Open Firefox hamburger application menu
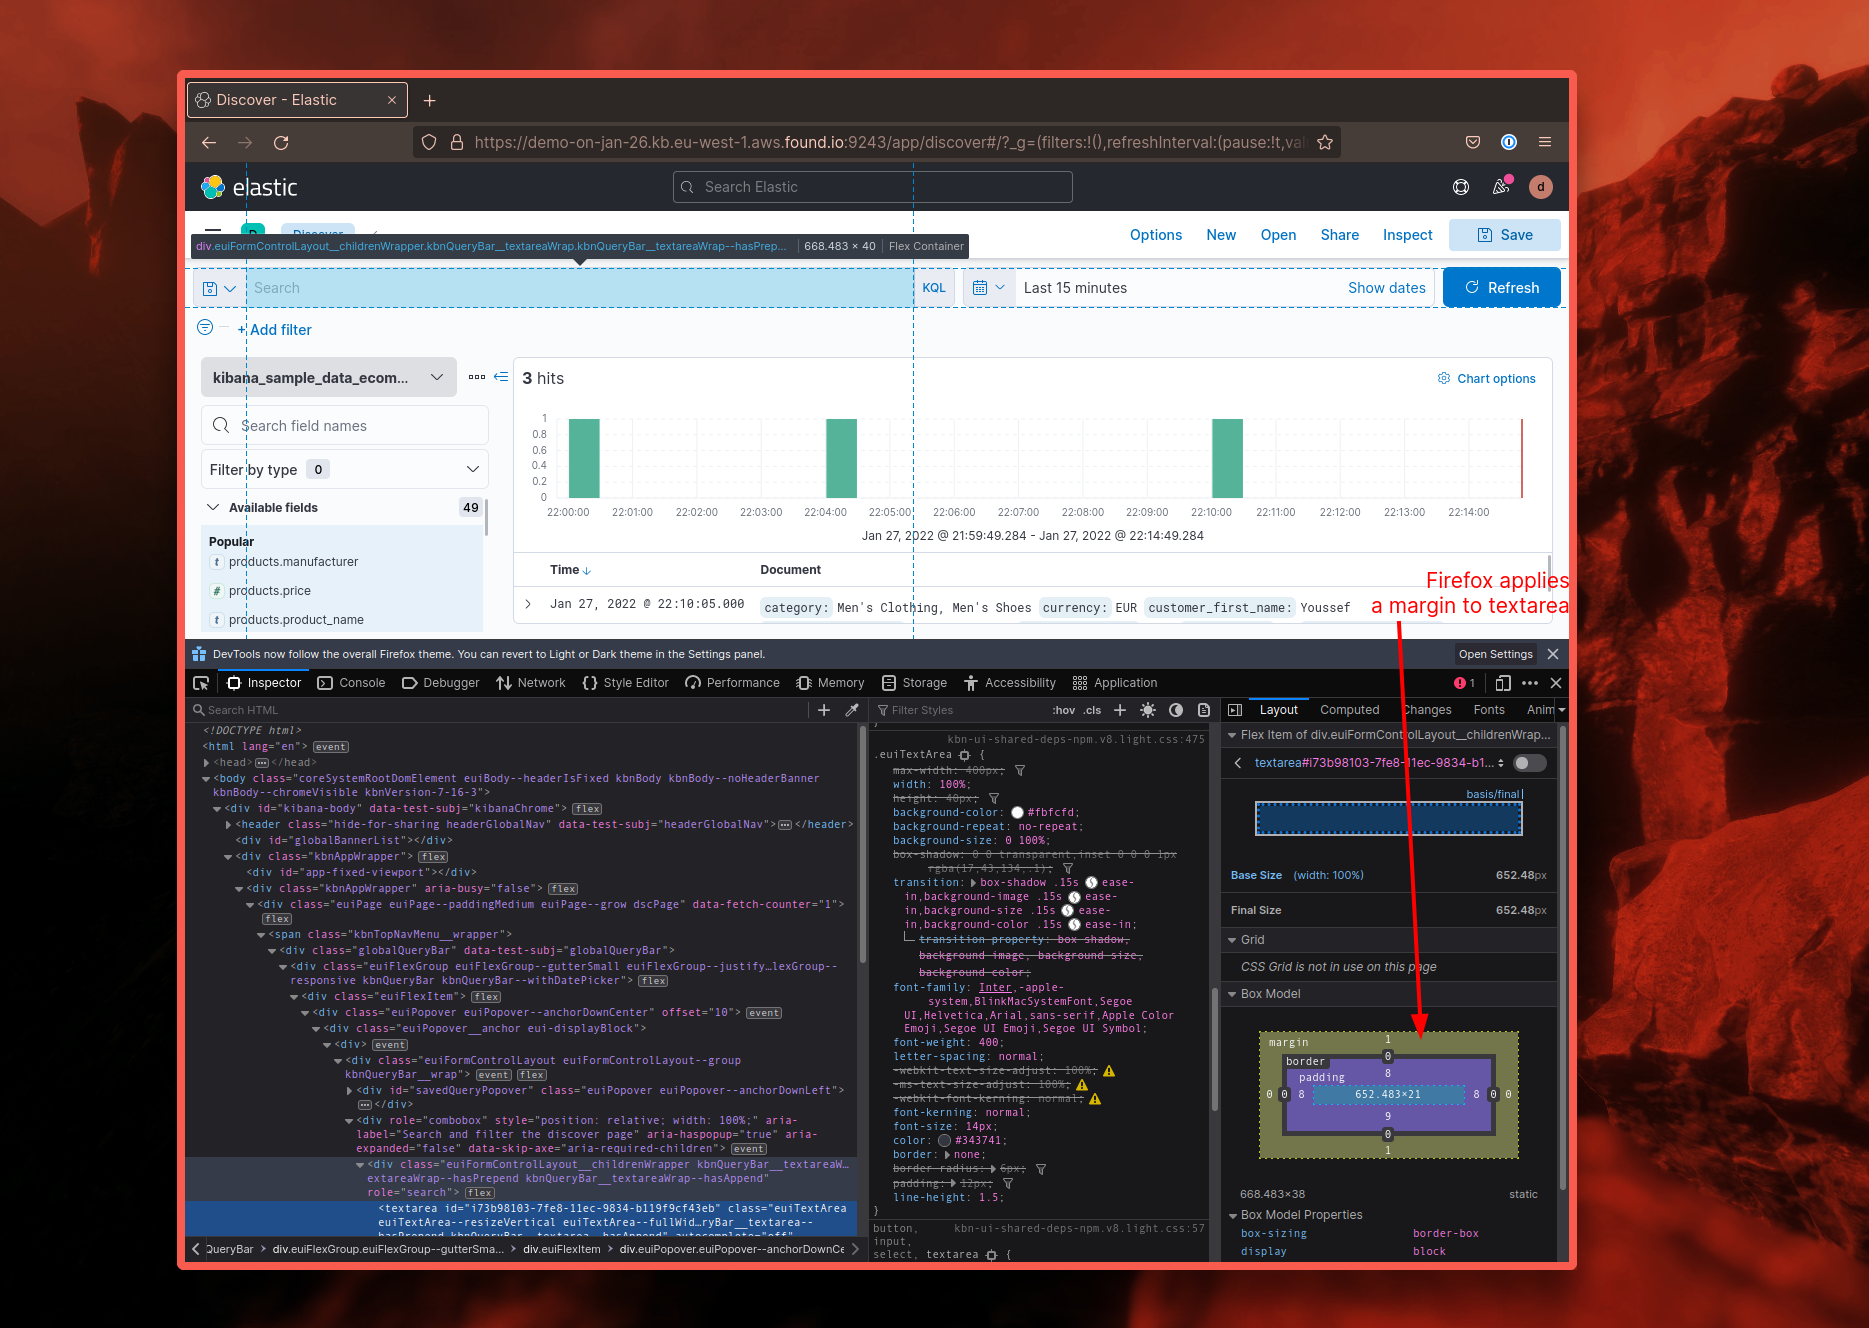 [x=1545, y=142]
